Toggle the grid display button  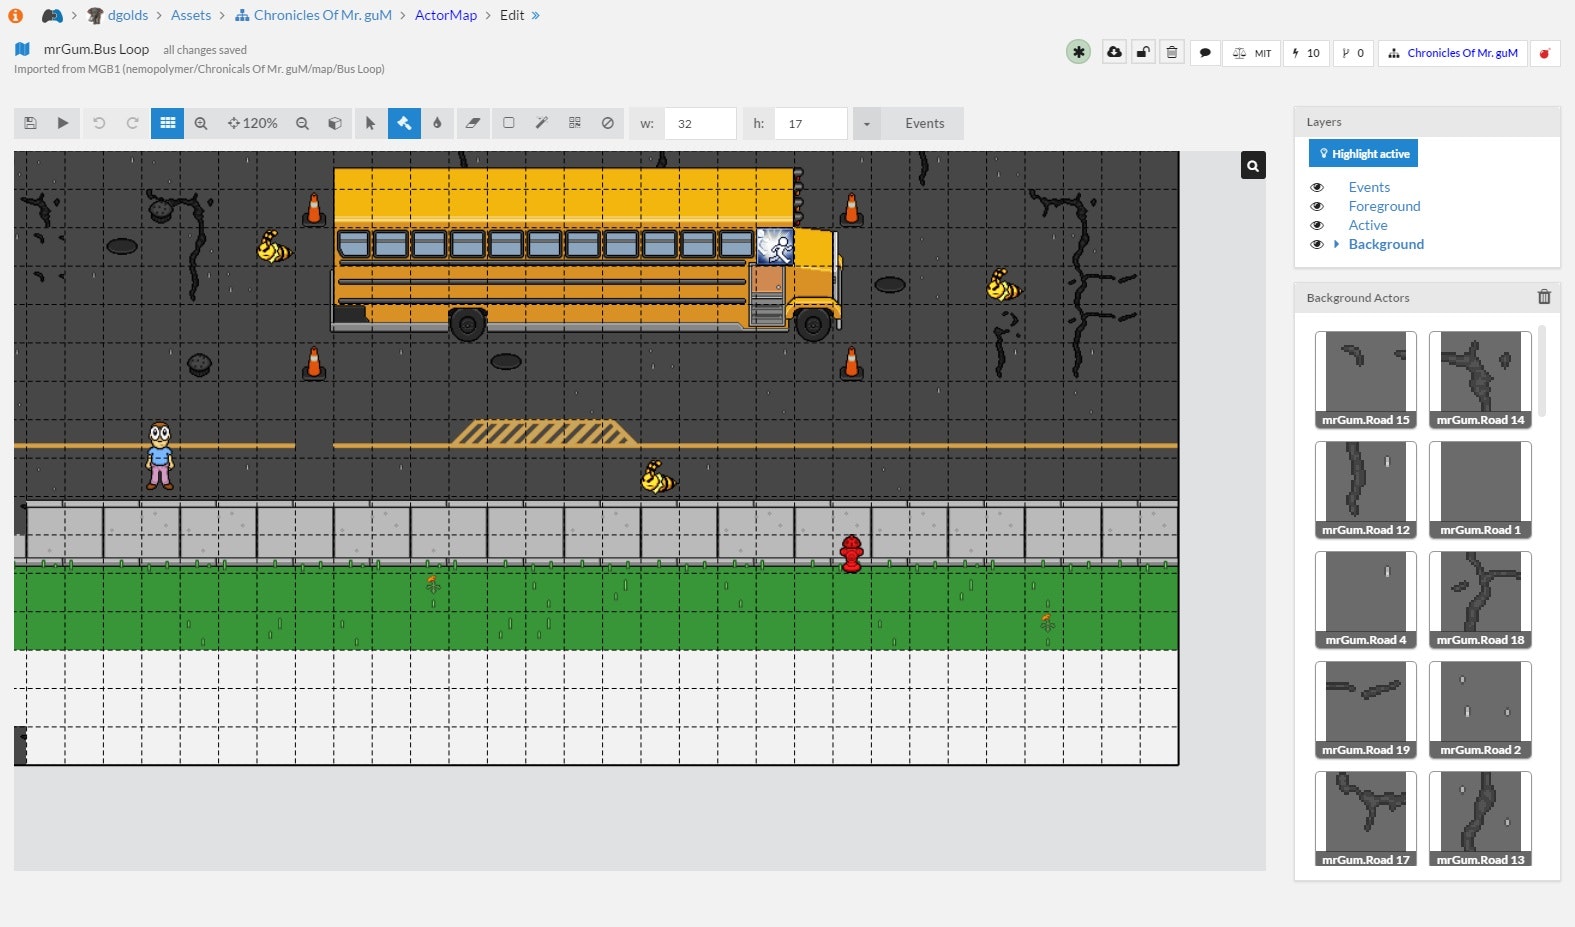(168, 123)
